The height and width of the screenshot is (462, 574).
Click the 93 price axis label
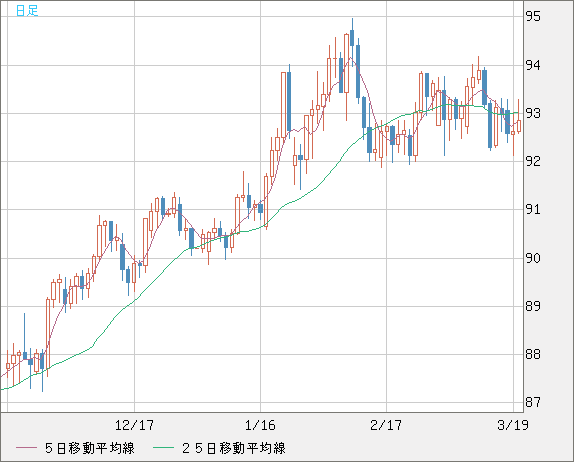[533, 113]
